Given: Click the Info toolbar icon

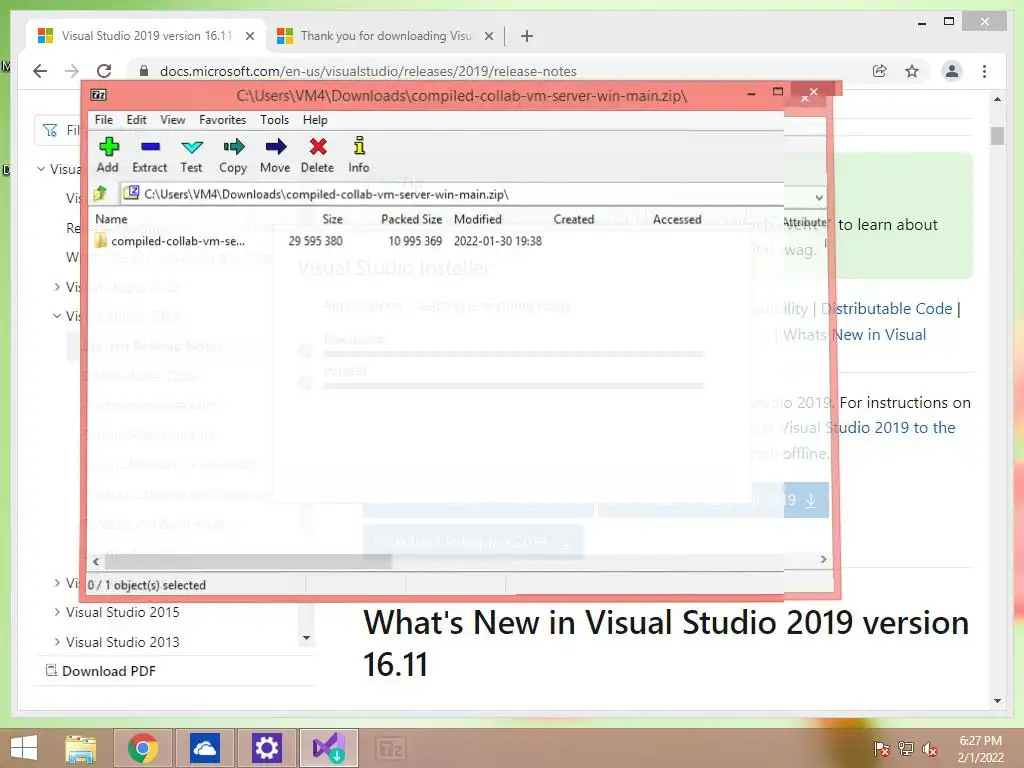Looking at the screenshot, I should coord(359,155).
